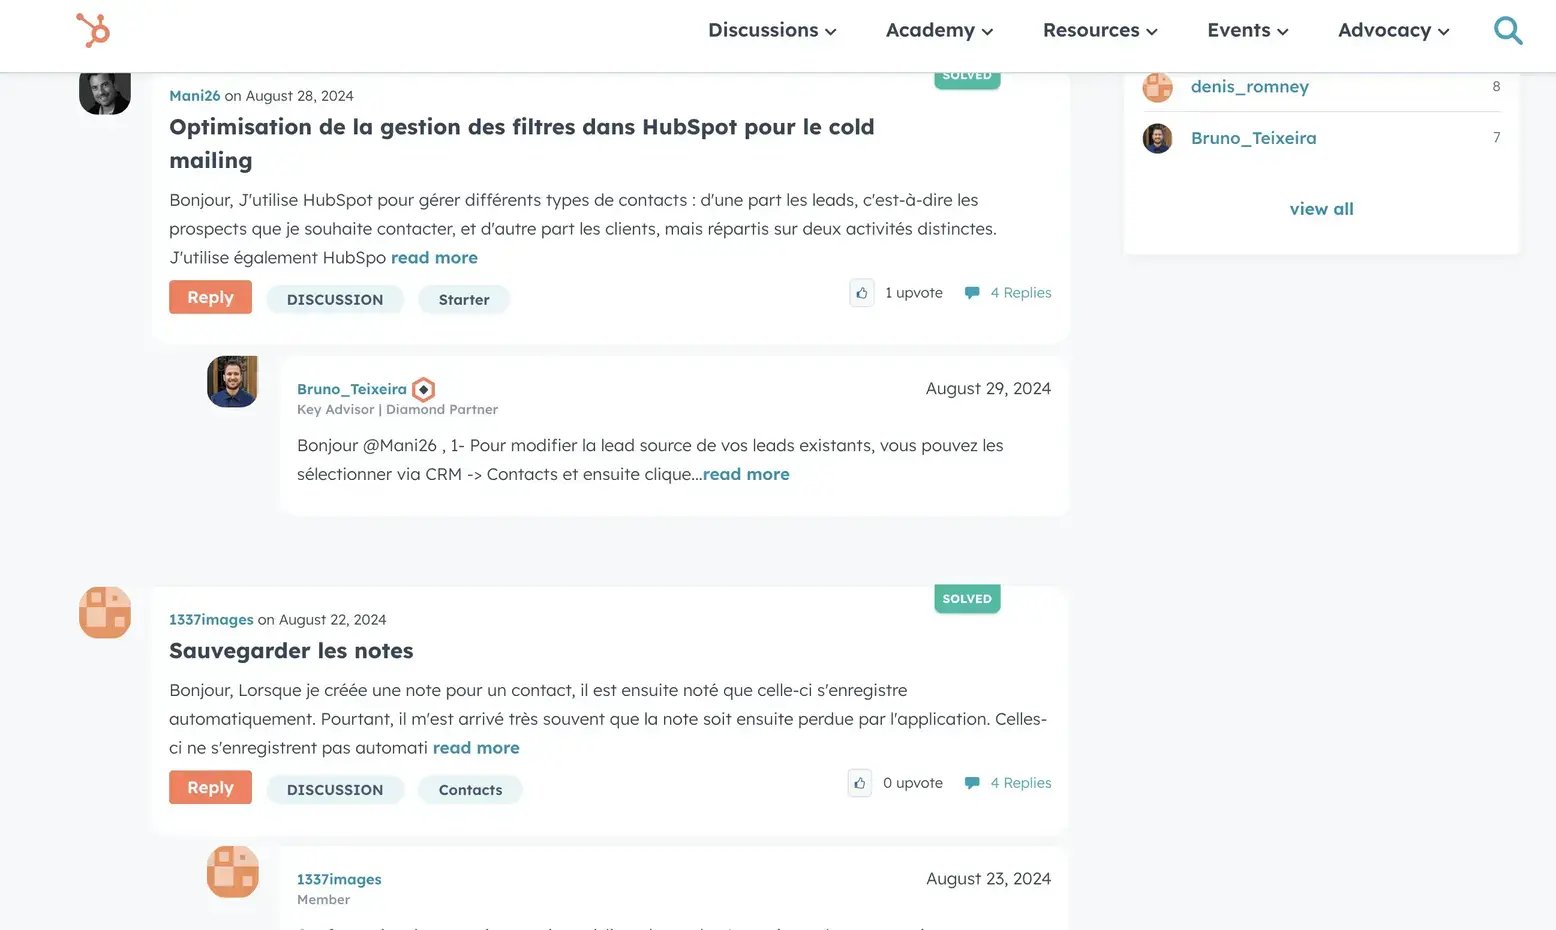Click reply bubble icon on cold mailing post
This screenshot has height=930, width=1556.
(x=972, y=293)
